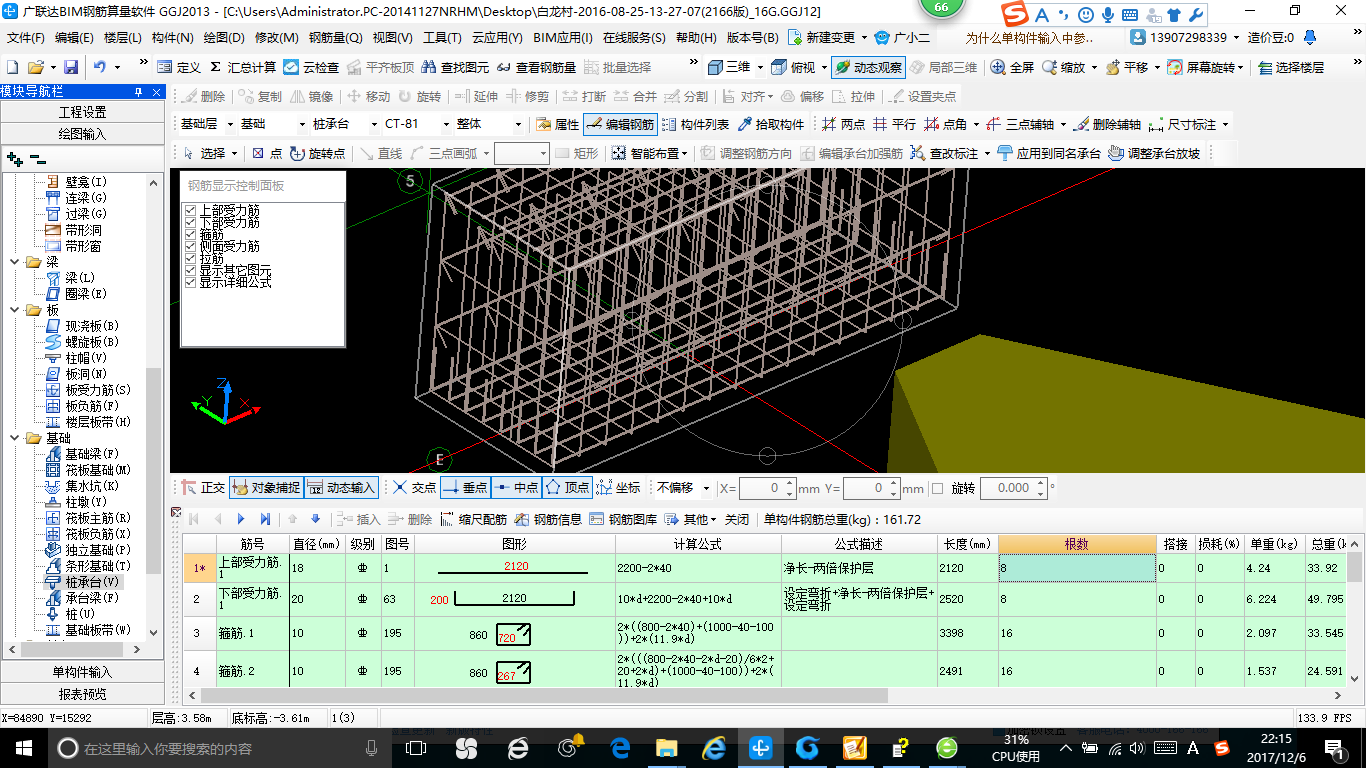The width and height of the screenshot is (1366, 768).
Task: Click 关闭 in rebar table toolbar
Action: coord(737,519)
